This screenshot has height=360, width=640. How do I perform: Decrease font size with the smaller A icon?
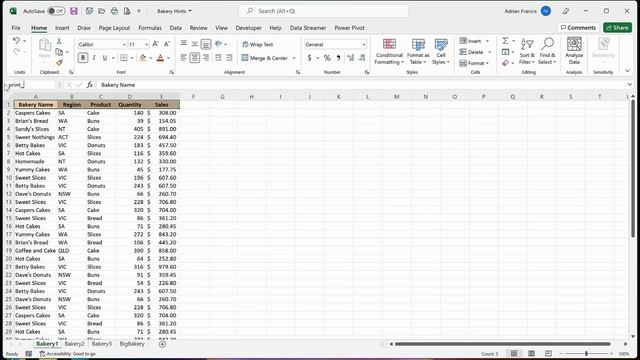167,44
